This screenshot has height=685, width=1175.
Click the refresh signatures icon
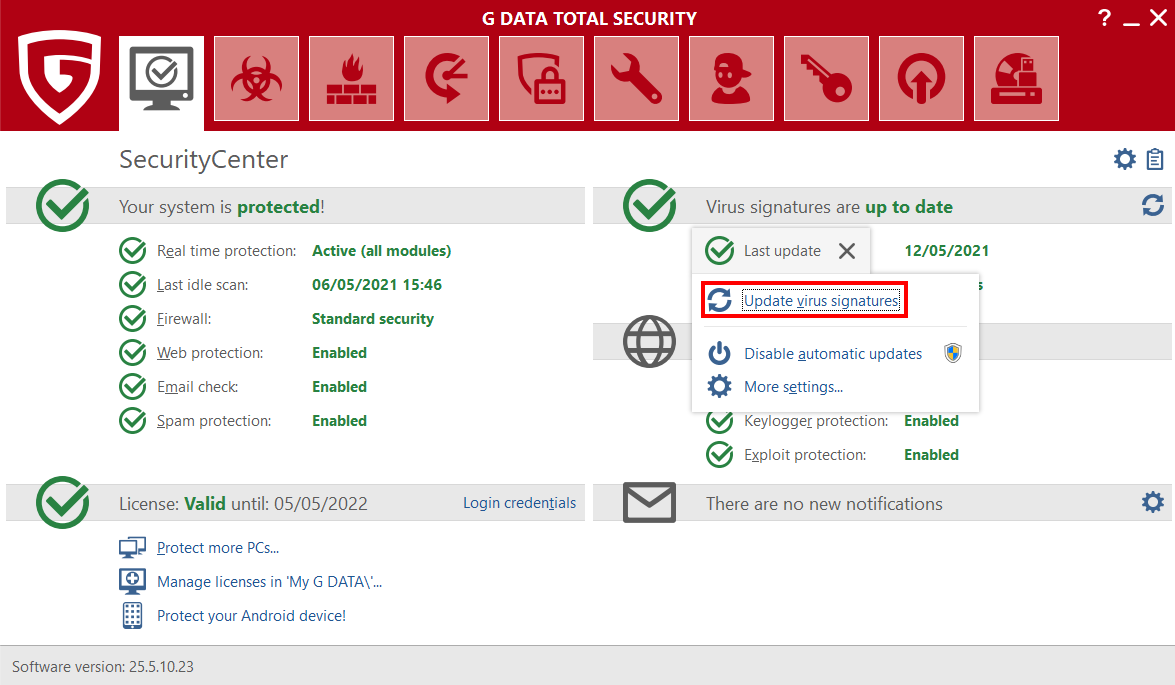pos(1152,205)
